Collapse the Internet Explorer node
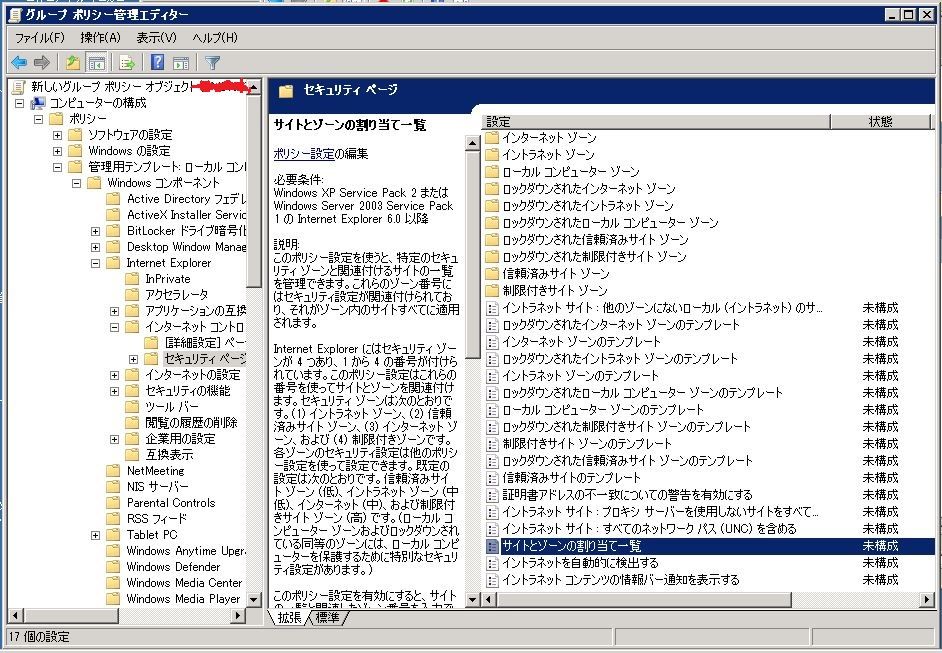This screenshot has width=942, height=653. coord(96,263)
